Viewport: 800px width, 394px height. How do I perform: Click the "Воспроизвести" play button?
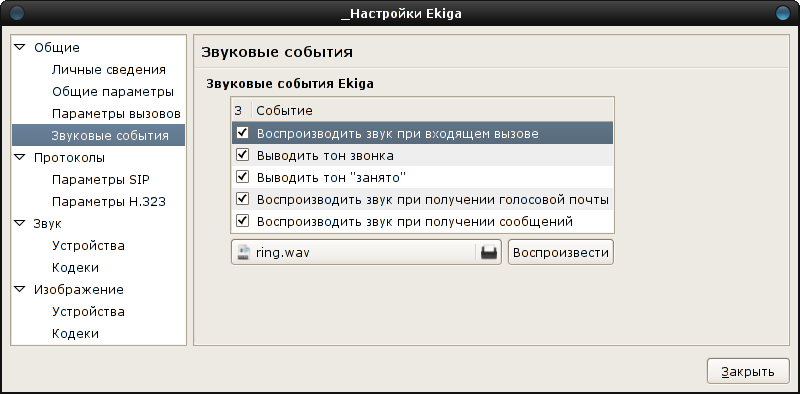[x=561, y=252]
